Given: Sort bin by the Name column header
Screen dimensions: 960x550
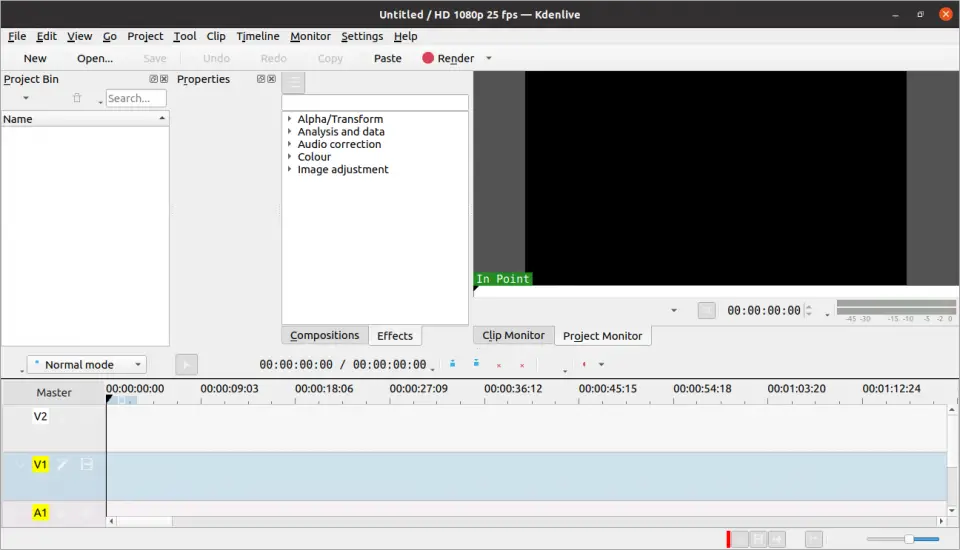Looking at the screenshot, I should click(x=84, y=119).
